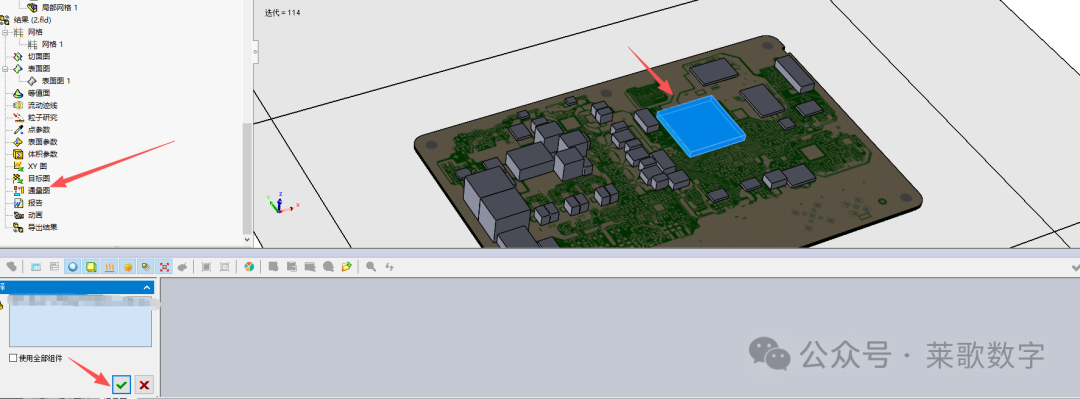Select 网格 1 under the mesh node
Viewport: 1080px width, 399px height.
(x=52, y=44)
